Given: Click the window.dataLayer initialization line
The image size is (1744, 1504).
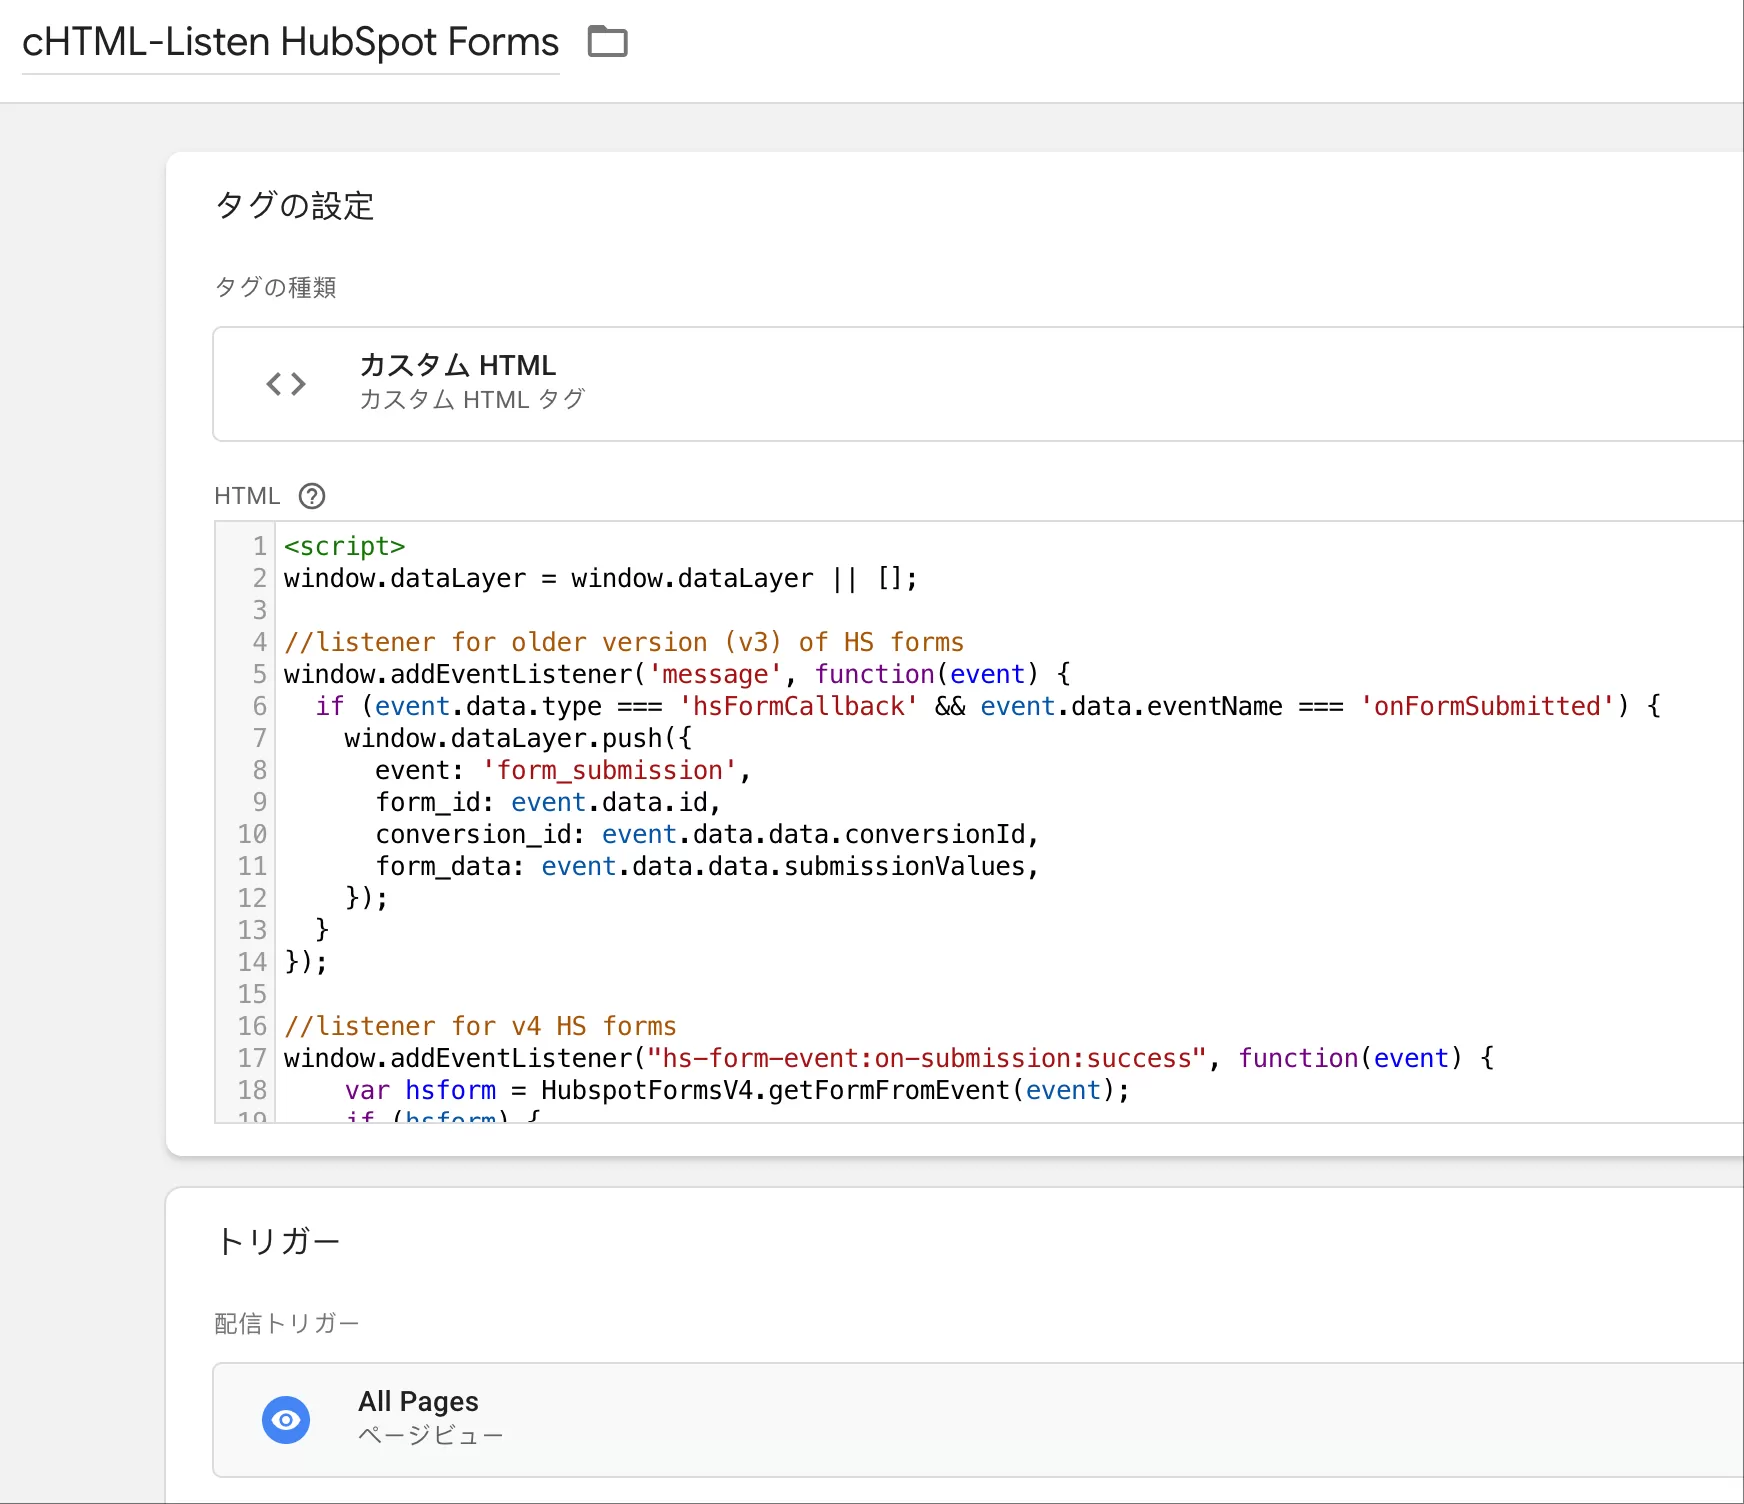Looking at the screenshot, I should click(x=600, y=578).
